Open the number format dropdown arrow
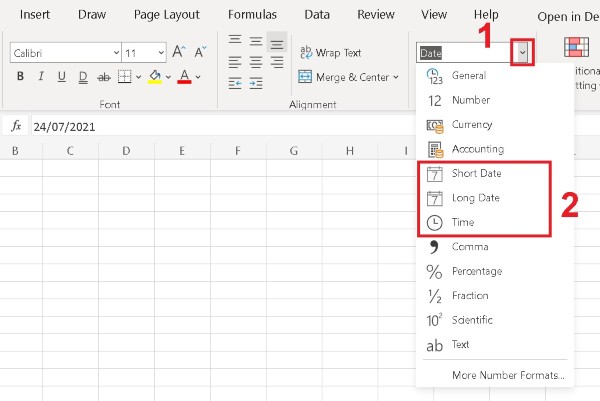This screenshot has height=401, width=600. [x=521, y=51]
